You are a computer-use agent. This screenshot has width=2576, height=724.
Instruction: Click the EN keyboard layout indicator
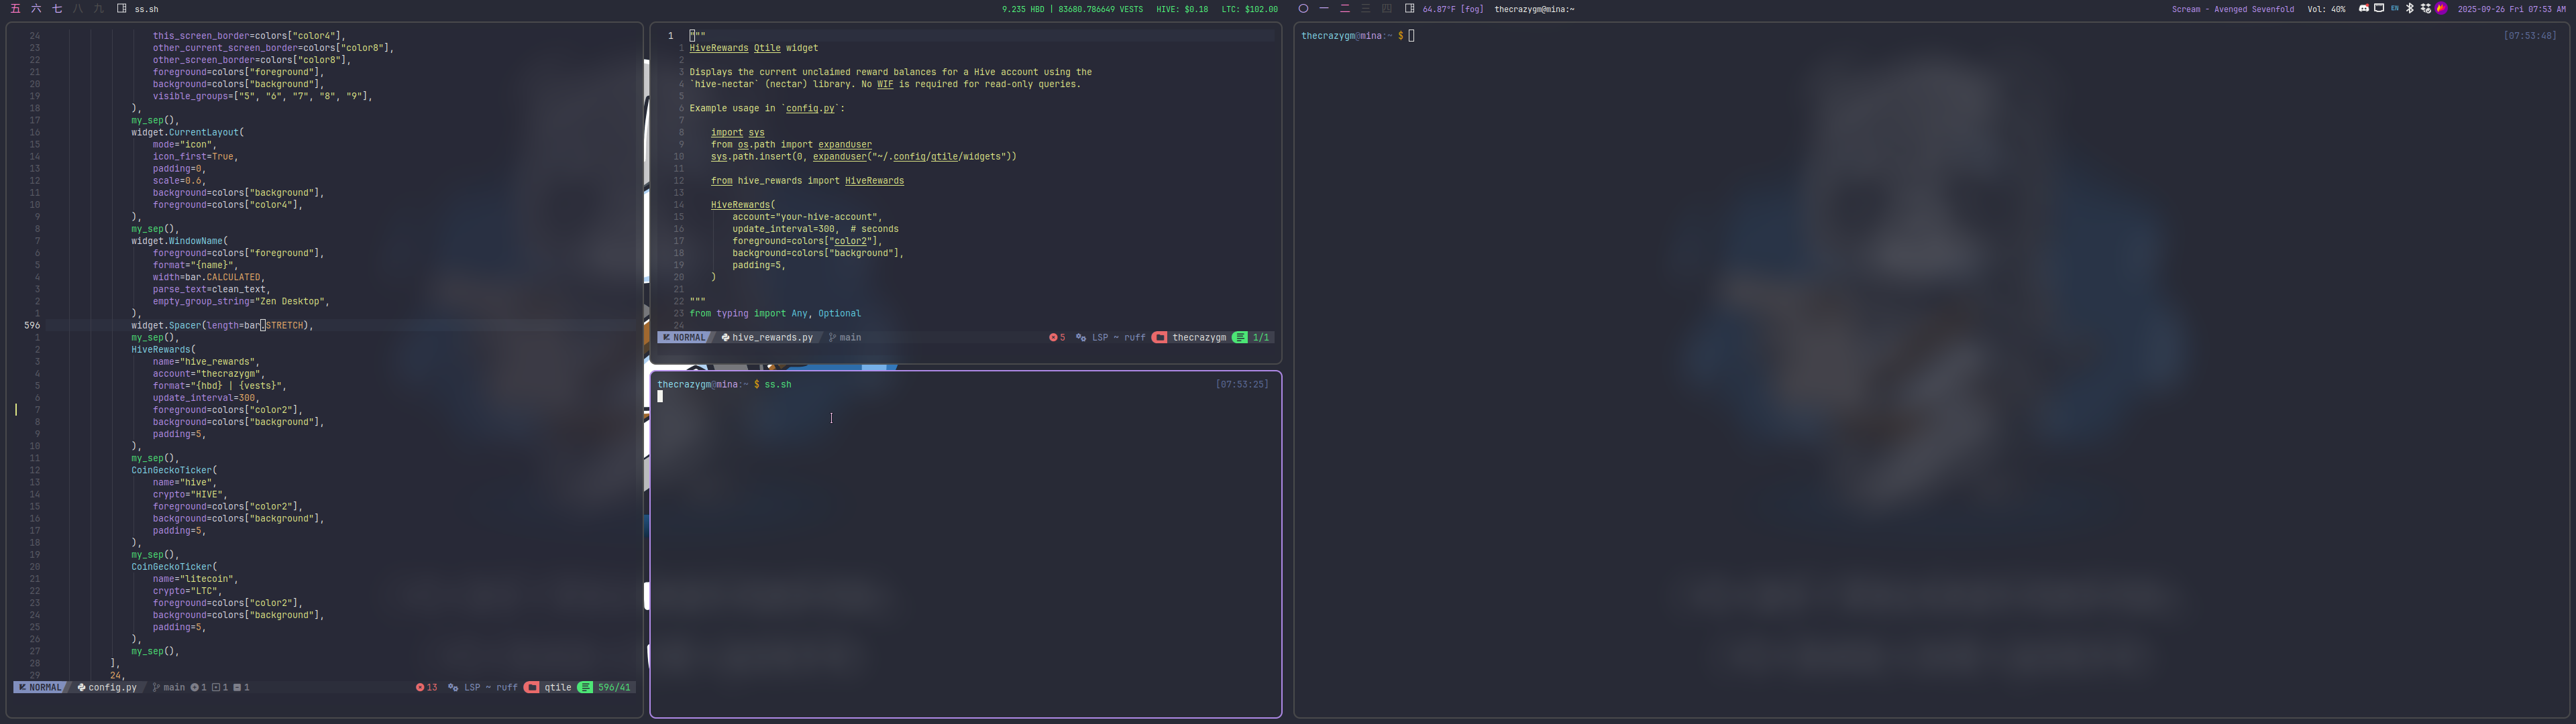tap(2395, 8)
